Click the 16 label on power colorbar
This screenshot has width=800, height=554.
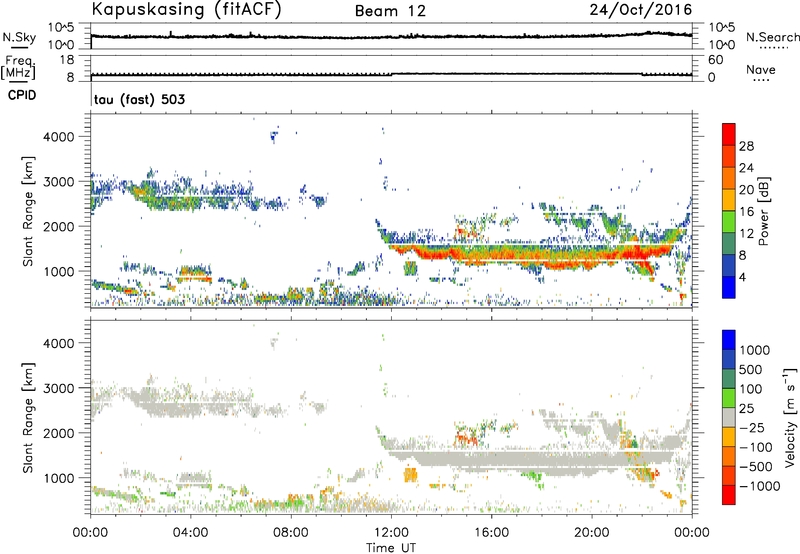coord(746,212)
